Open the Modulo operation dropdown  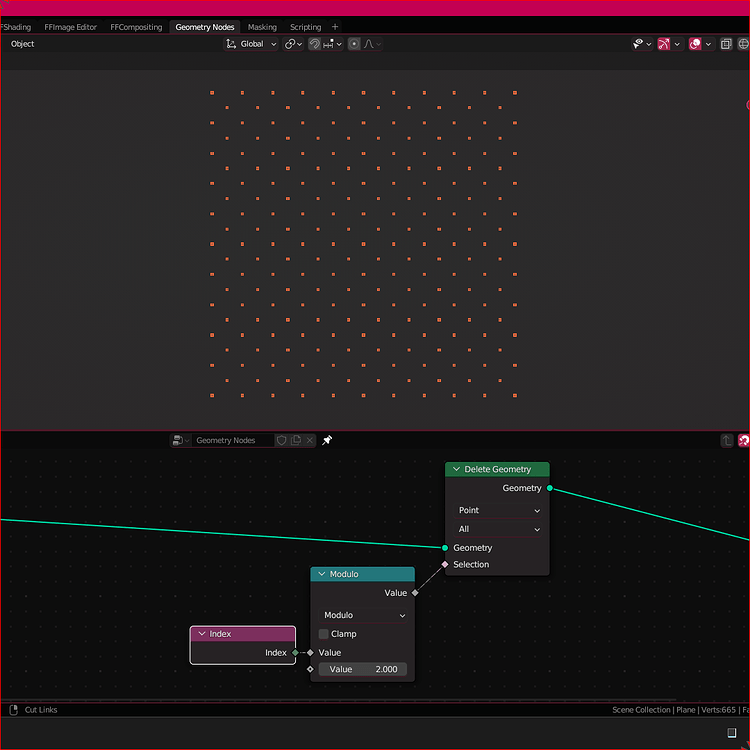(363, 615)
